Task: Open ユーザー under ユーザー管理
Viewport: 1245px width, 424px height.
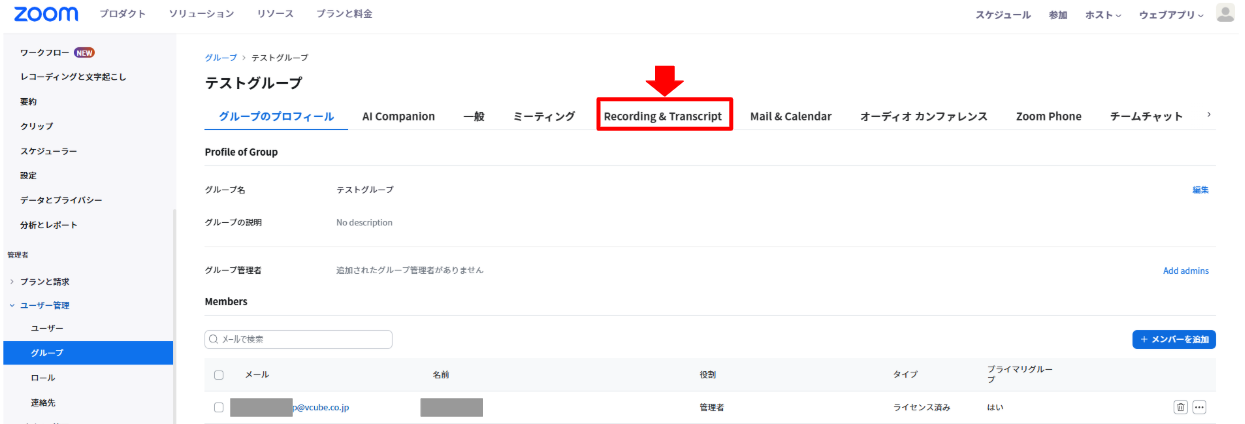Action: tap(47, 329)
